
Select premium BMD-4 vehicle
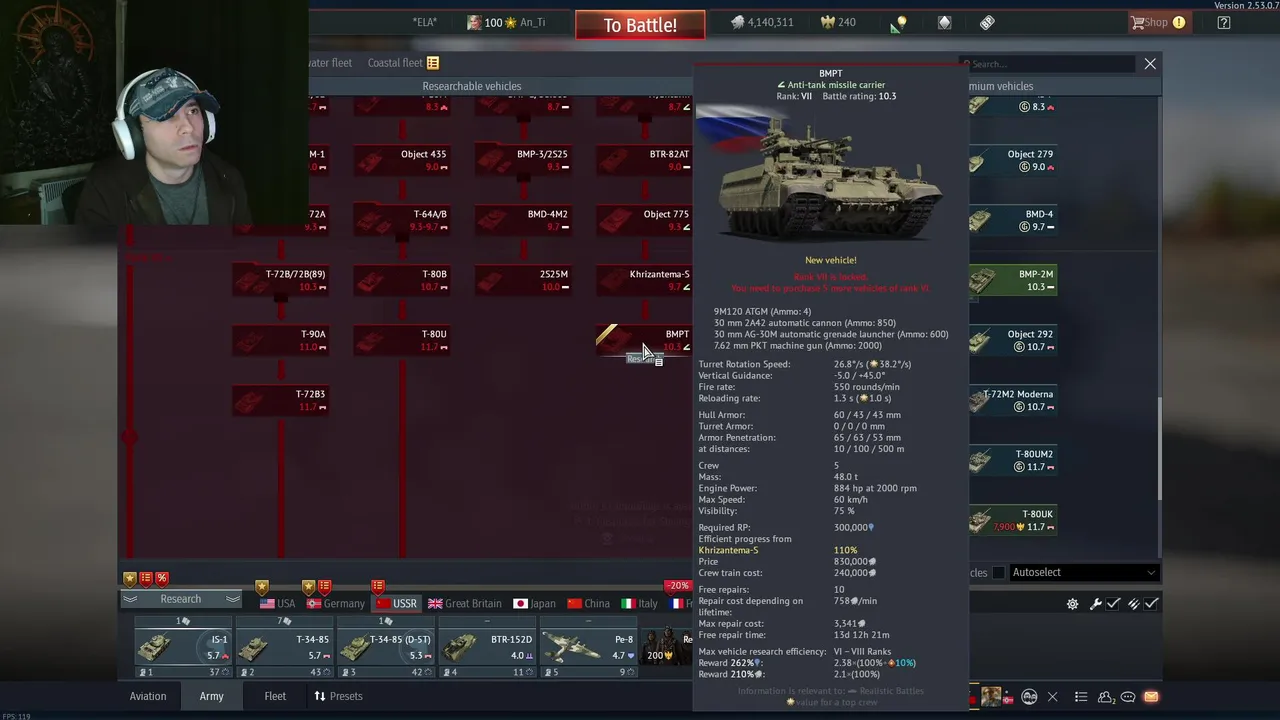click(x=1013, y=220)
